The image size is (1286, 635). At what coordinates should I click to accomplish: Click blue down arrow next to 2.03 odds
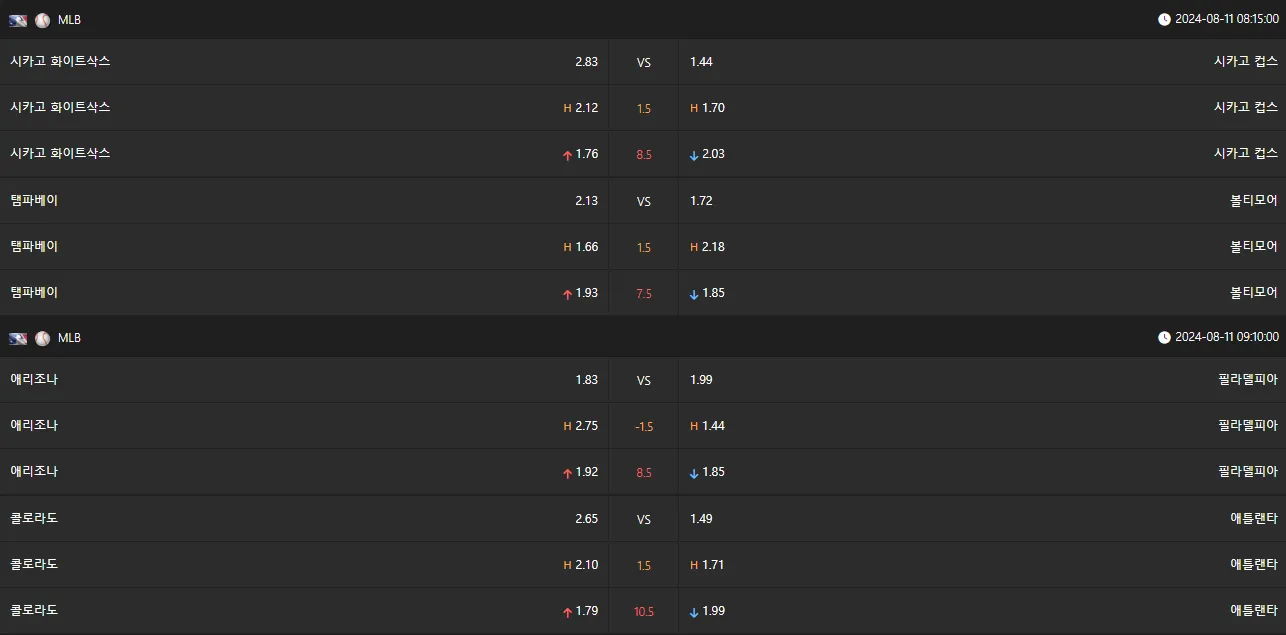[694, 155]
